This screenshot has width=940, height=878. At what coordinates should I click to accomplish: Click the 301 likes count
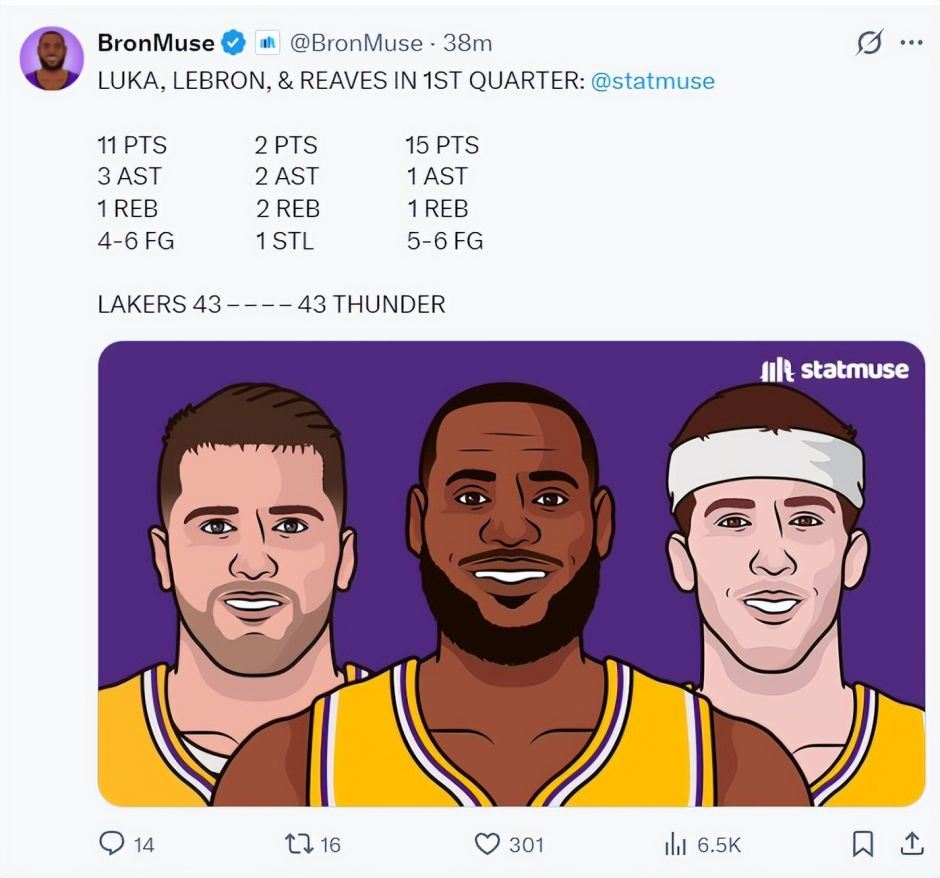(526, 845)
